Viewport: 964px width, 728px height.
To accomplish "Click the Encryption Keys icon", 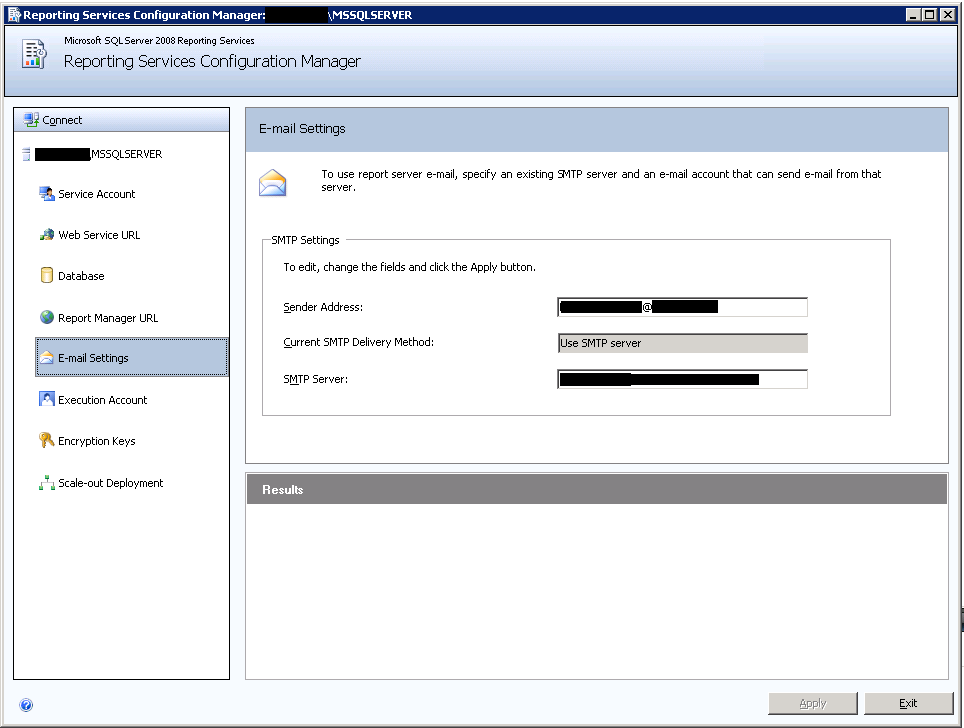I will click(47, 440).
